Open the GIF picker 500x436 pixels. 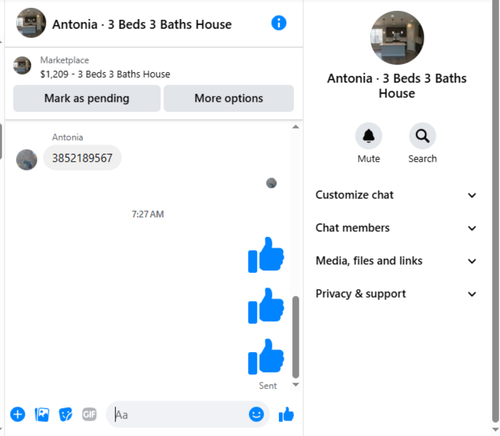tap(89, 414)
